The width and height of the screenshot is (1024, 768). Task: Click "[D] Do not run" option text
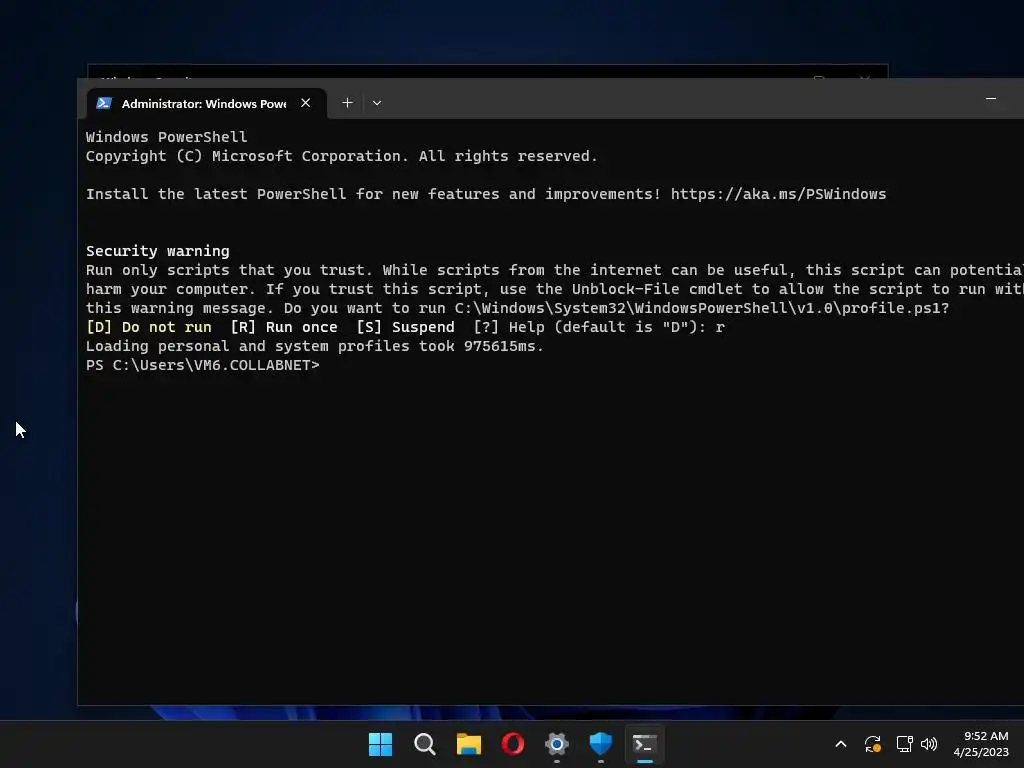(149, 327)
